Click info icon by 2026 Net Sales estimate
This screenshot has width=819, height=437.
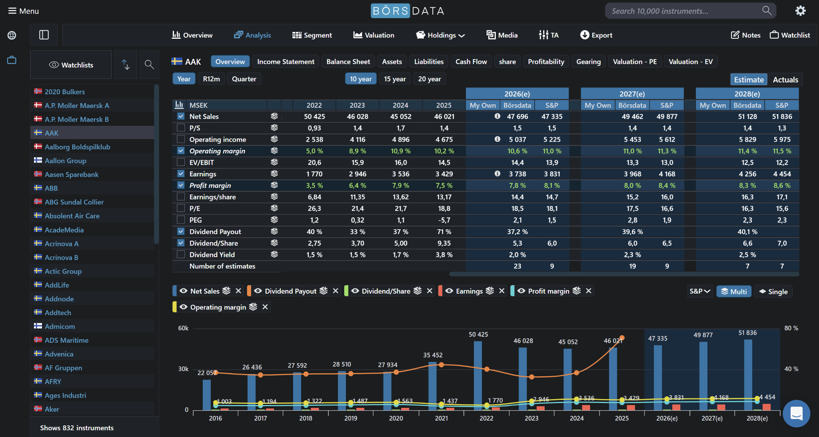pos(498,116)
